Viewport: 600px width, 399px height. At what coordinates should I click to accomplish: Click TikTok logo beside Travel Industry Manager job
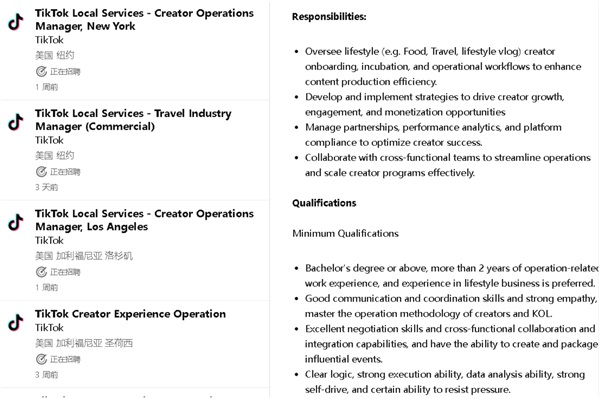click(x=16, y=122)
